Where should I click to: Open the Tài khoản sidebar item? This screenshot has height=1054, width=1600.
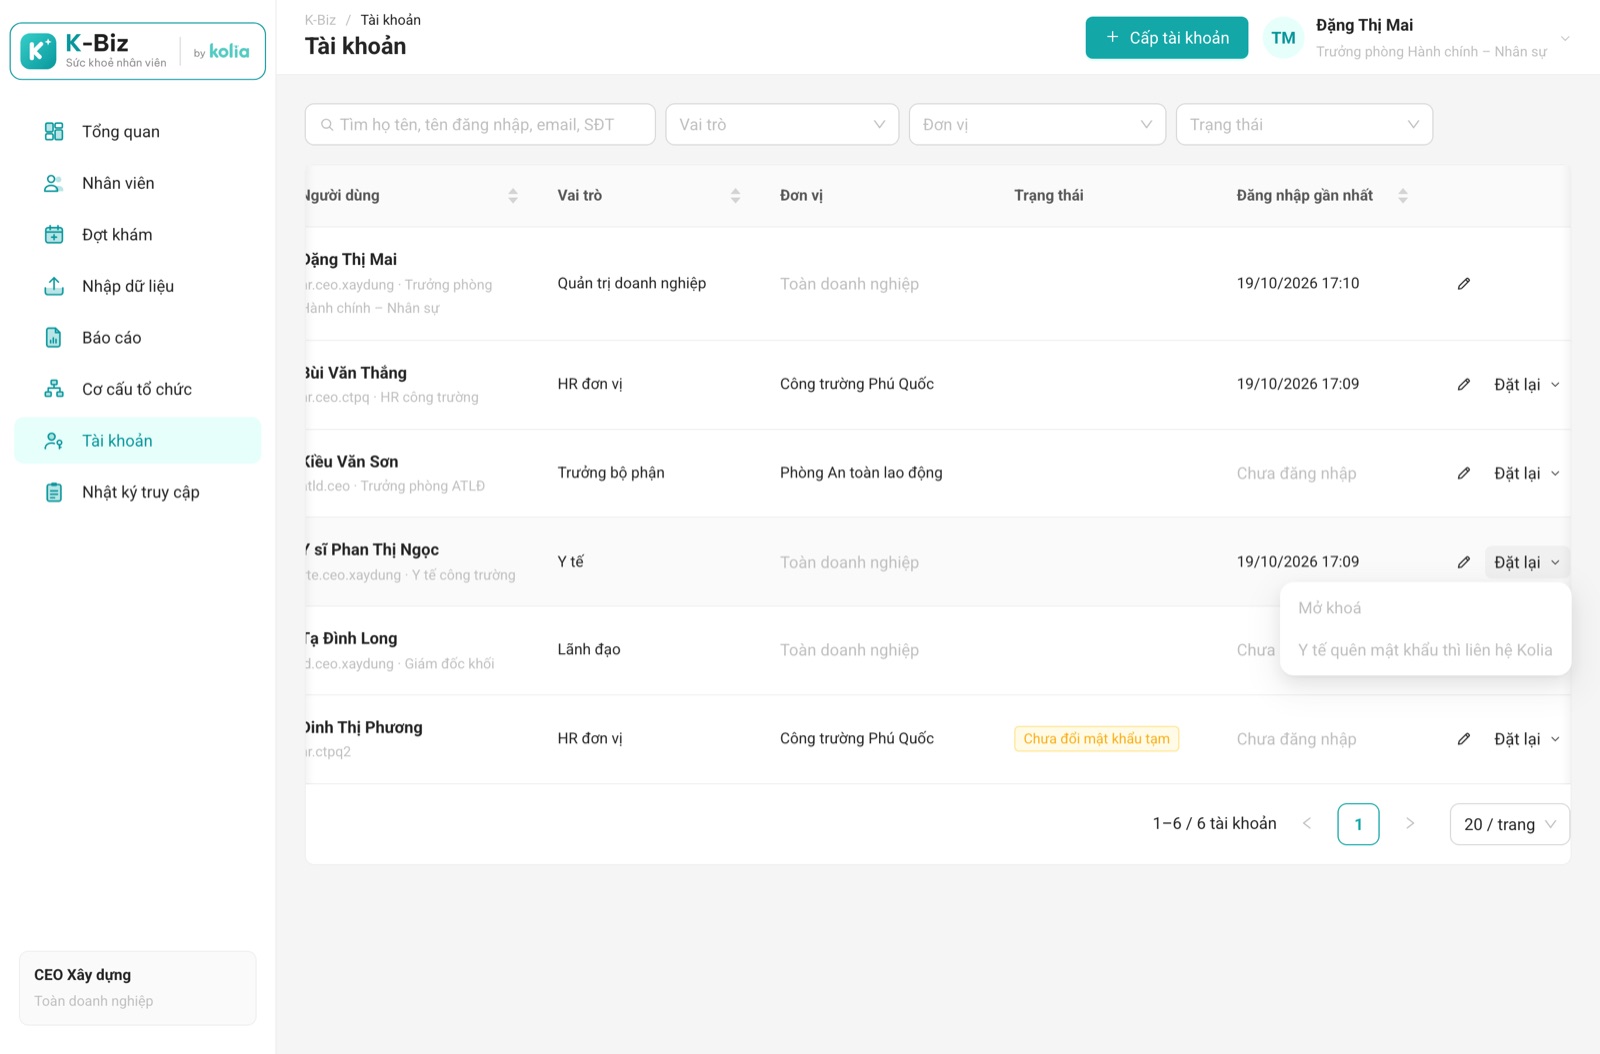point(138,440)
